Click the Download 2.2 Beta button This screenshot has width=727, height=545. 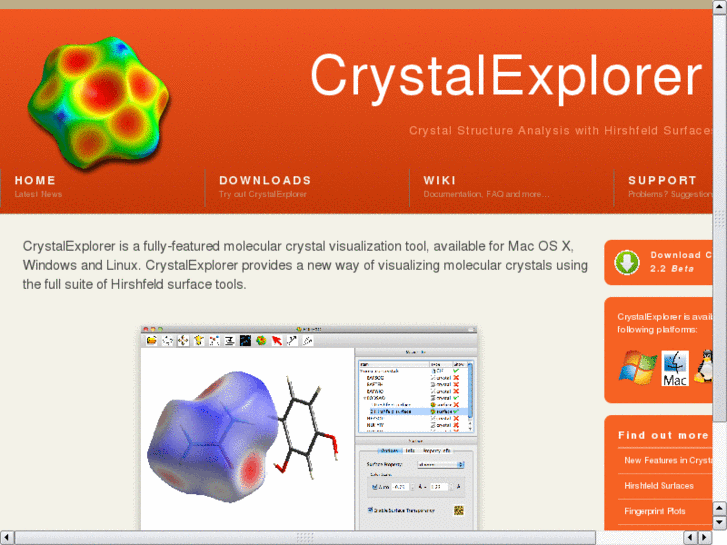pyautogui.click(x=658, y=263)
